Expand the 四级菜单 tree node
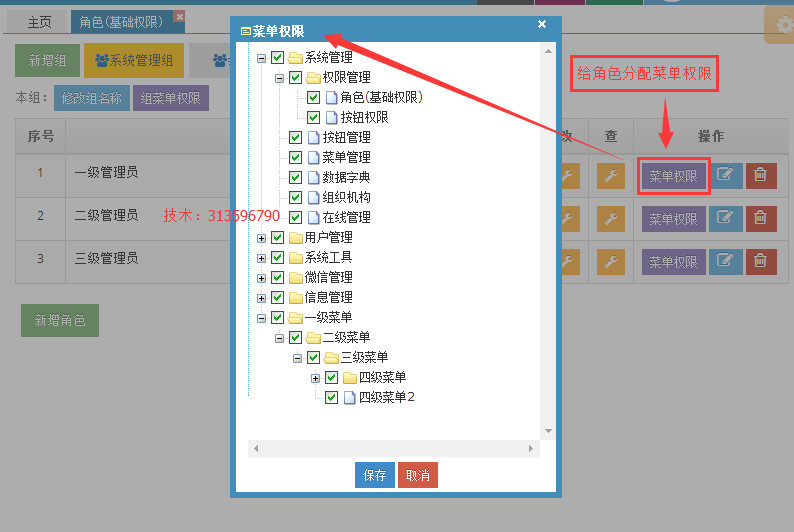Screen dimensions: 794x532 coord(315,378)
